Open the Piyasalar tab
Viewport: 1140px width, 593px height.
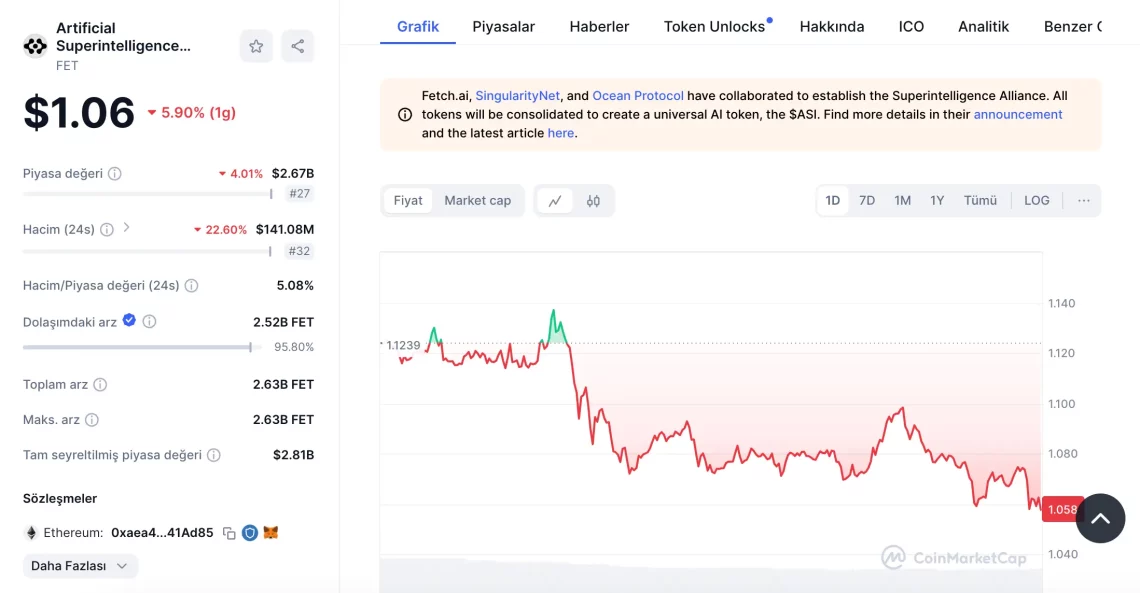503,27
